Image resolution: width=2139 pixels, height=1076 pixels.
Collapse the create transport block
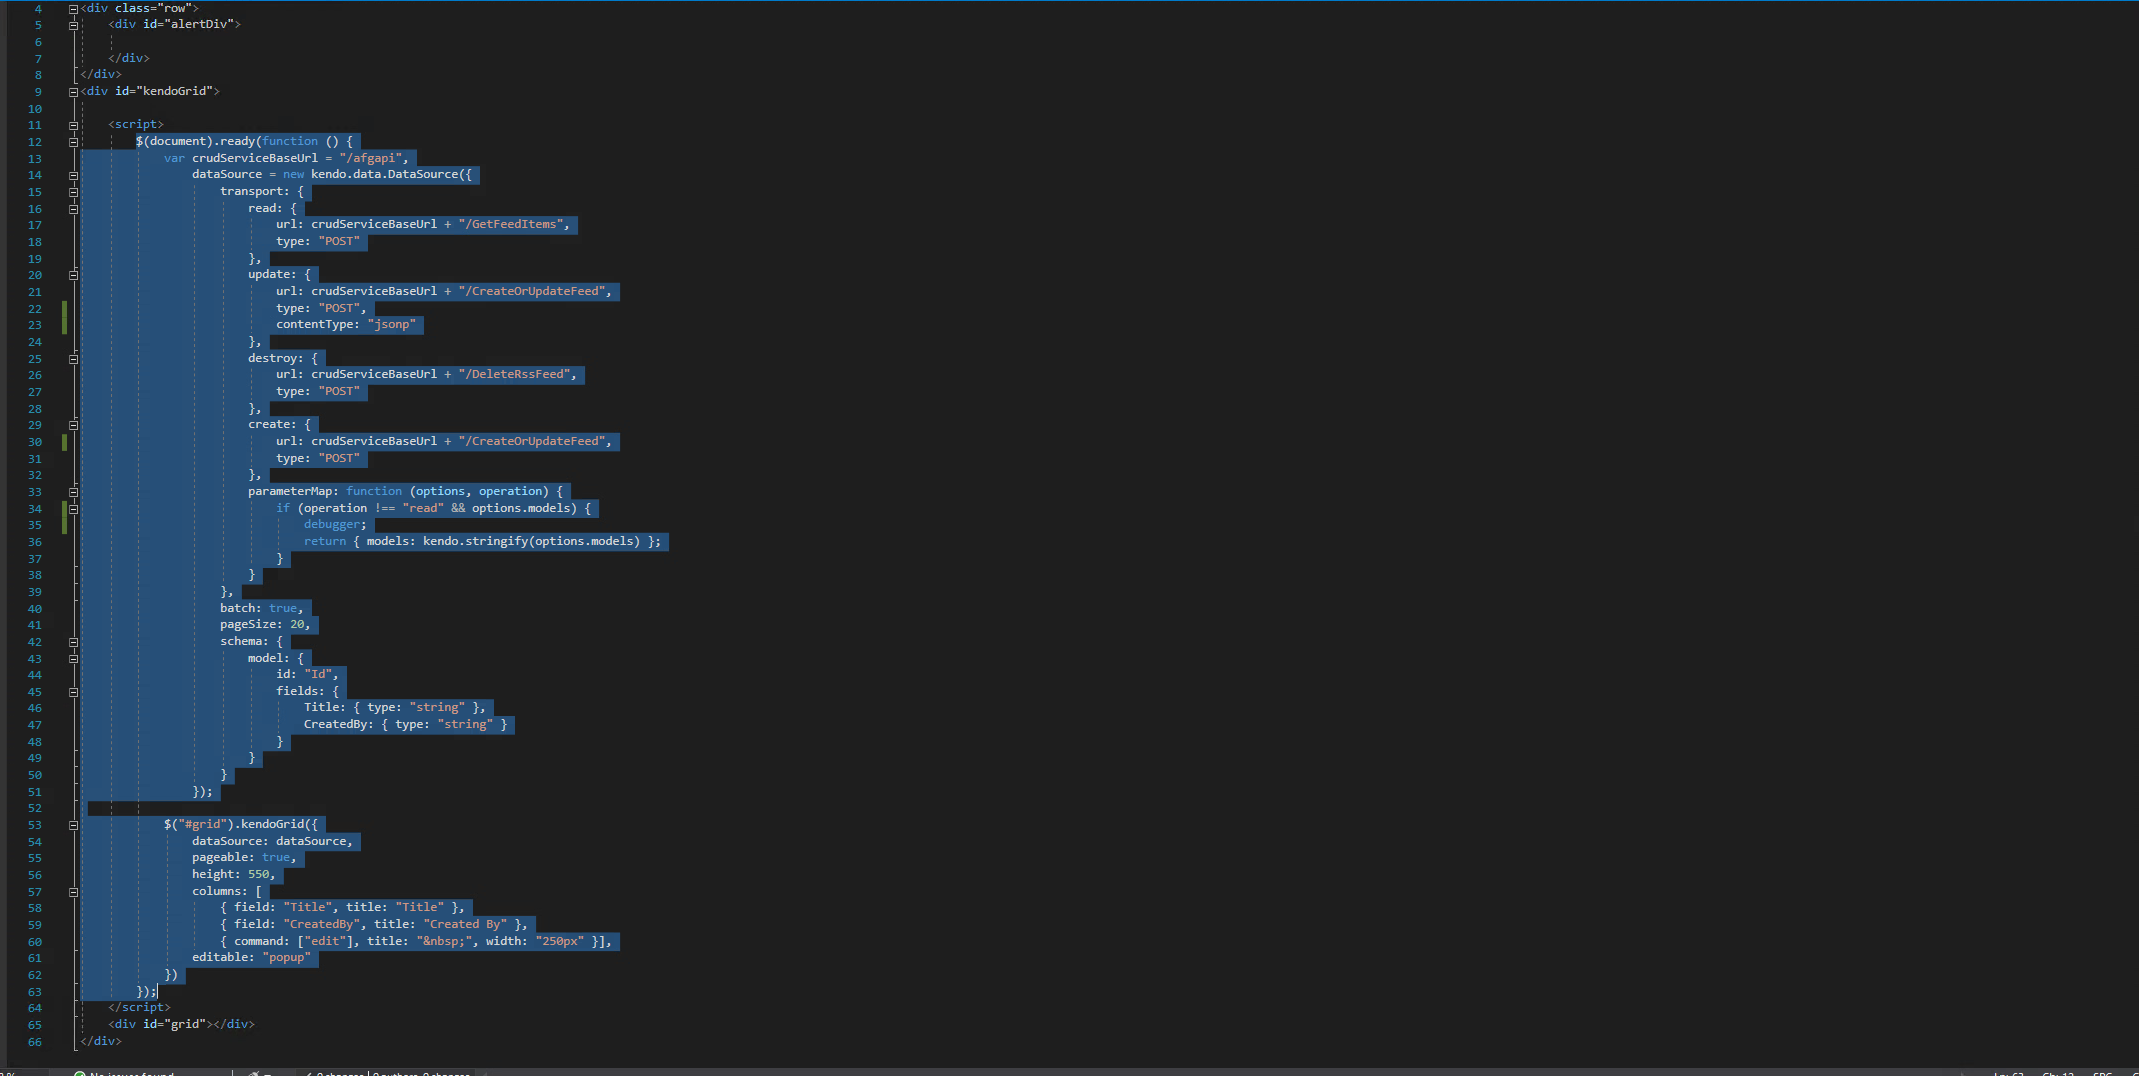coord(73,425)
